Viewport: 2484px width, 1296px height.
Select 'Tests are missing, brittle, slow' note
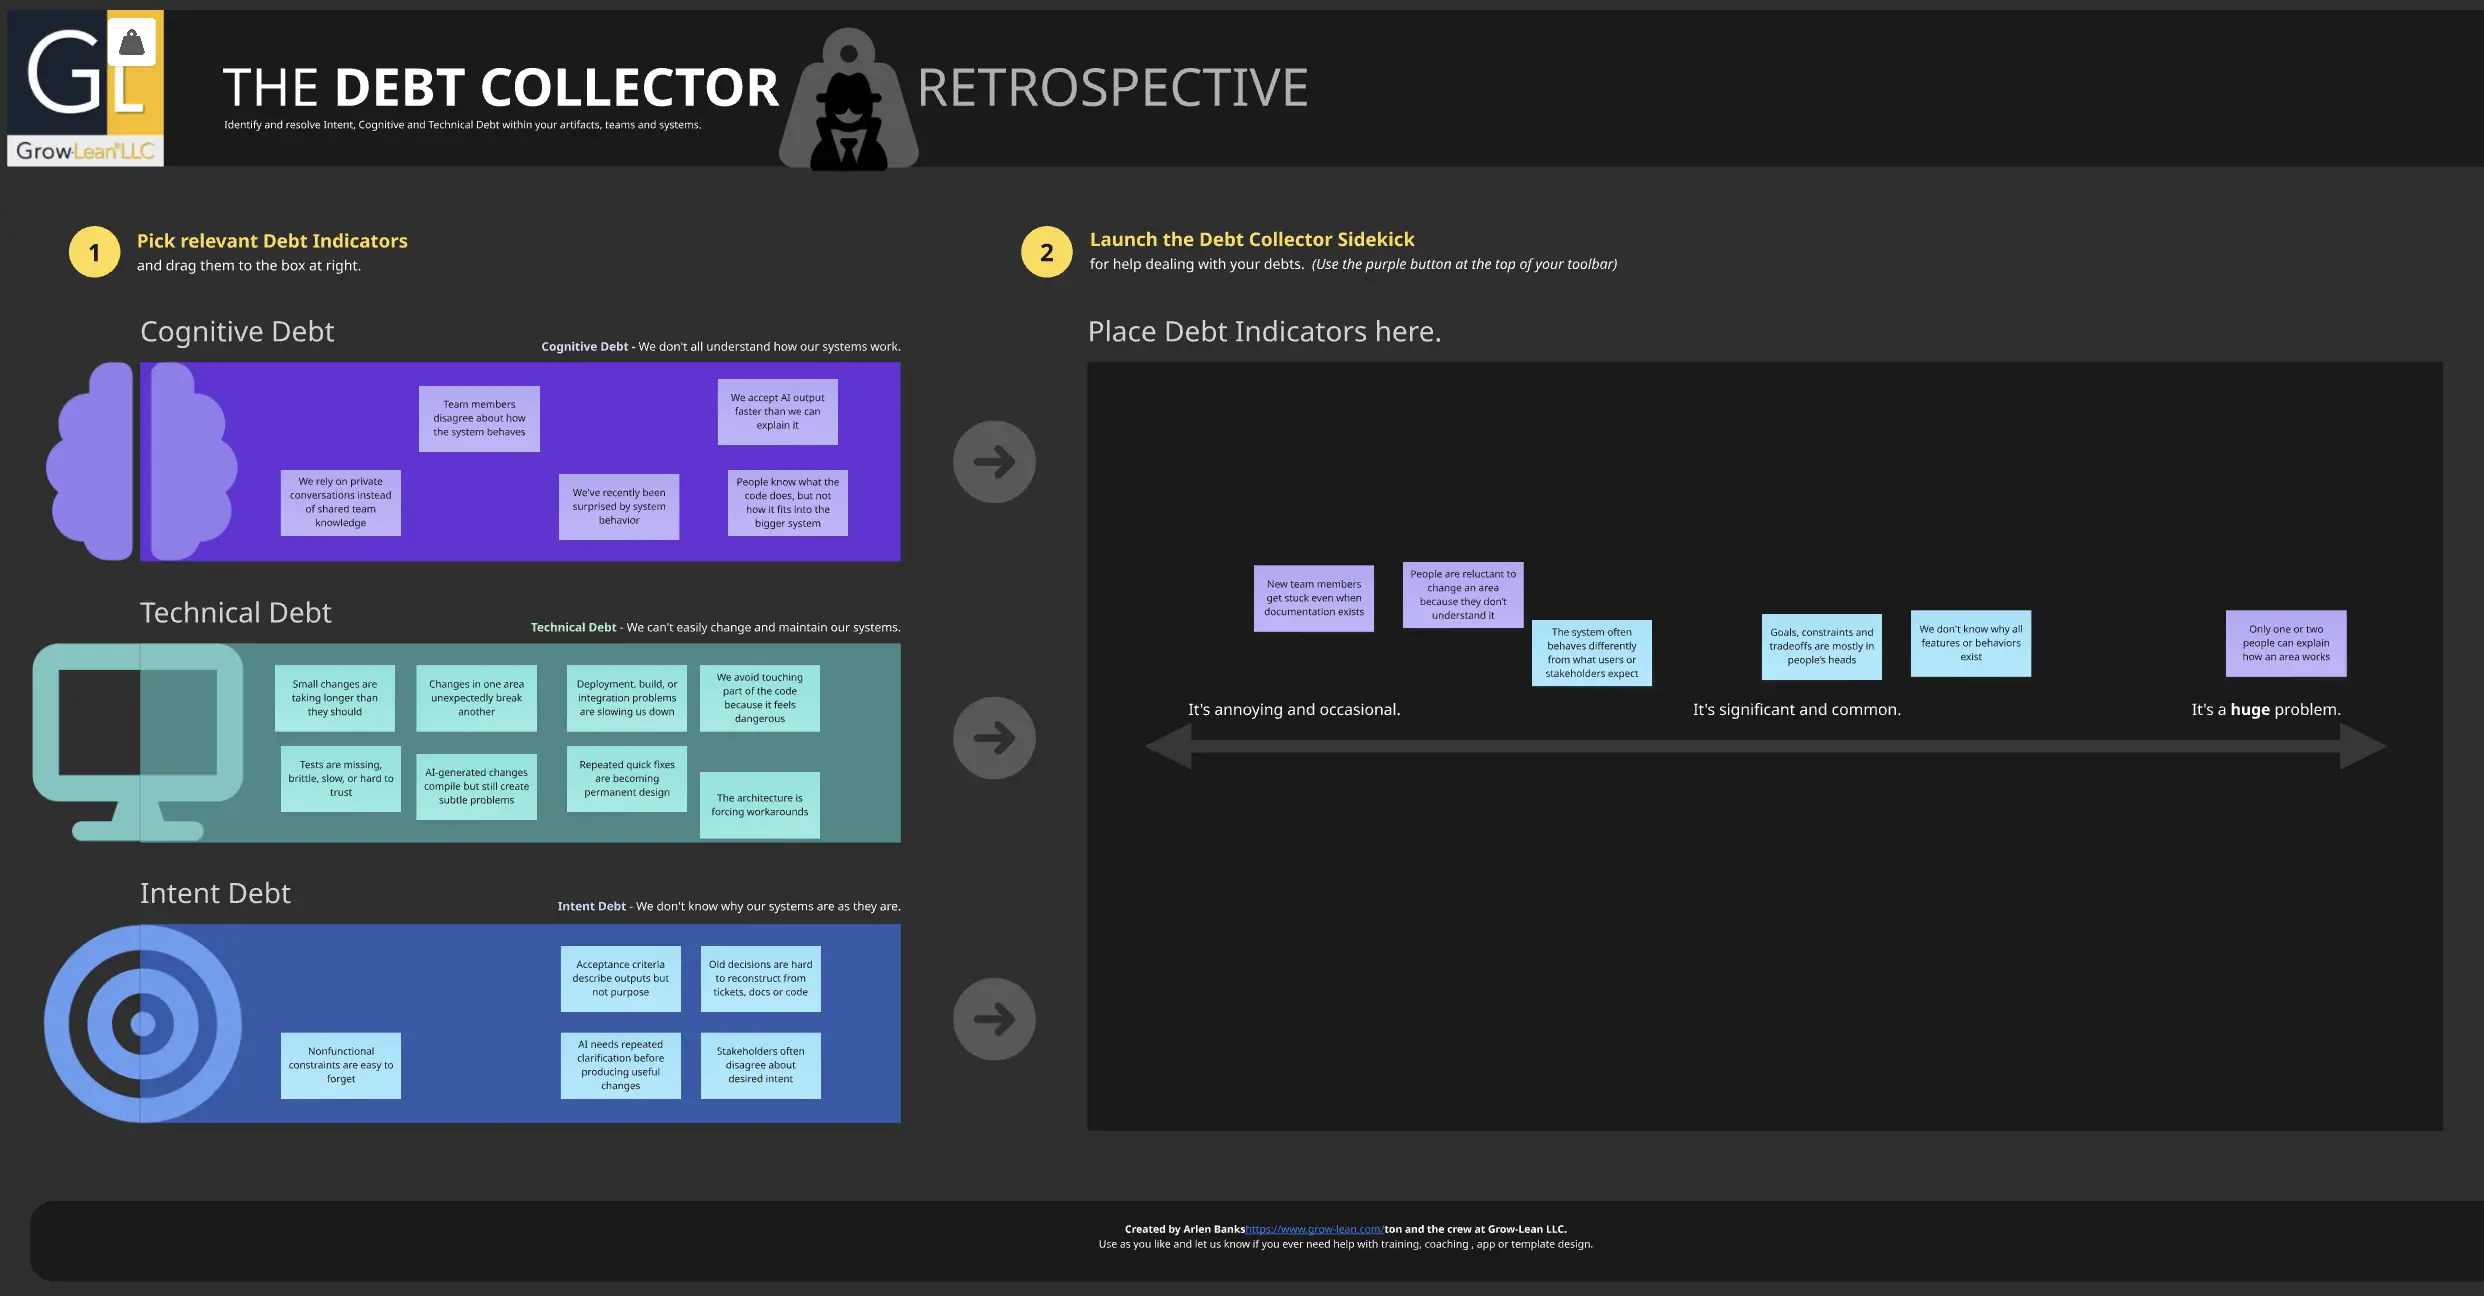coord(341,779)
